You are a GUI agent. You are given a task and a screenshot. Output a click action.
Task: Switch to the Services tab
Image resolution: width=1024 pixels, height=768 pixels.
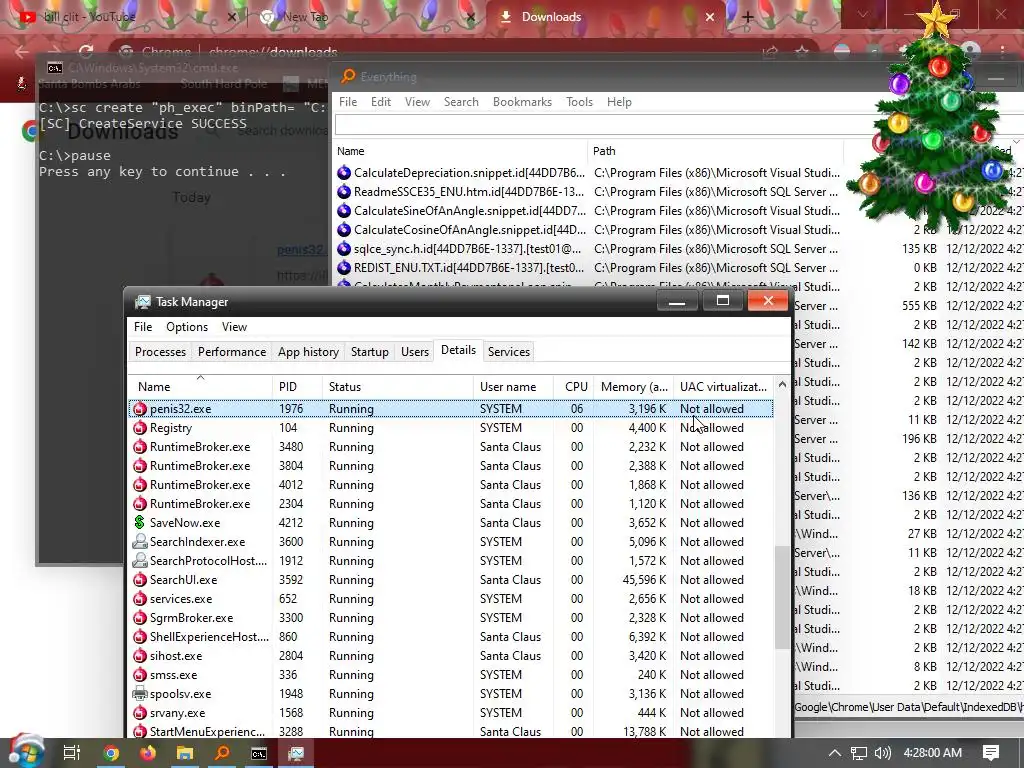point(509,351)
